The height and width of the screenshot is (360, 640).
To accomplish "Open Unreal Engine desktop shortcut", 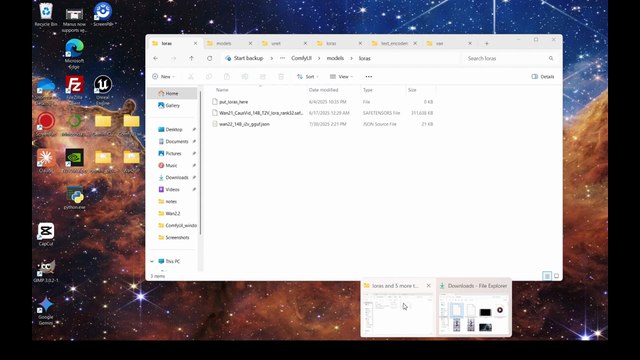I will (x=103, y=90).
